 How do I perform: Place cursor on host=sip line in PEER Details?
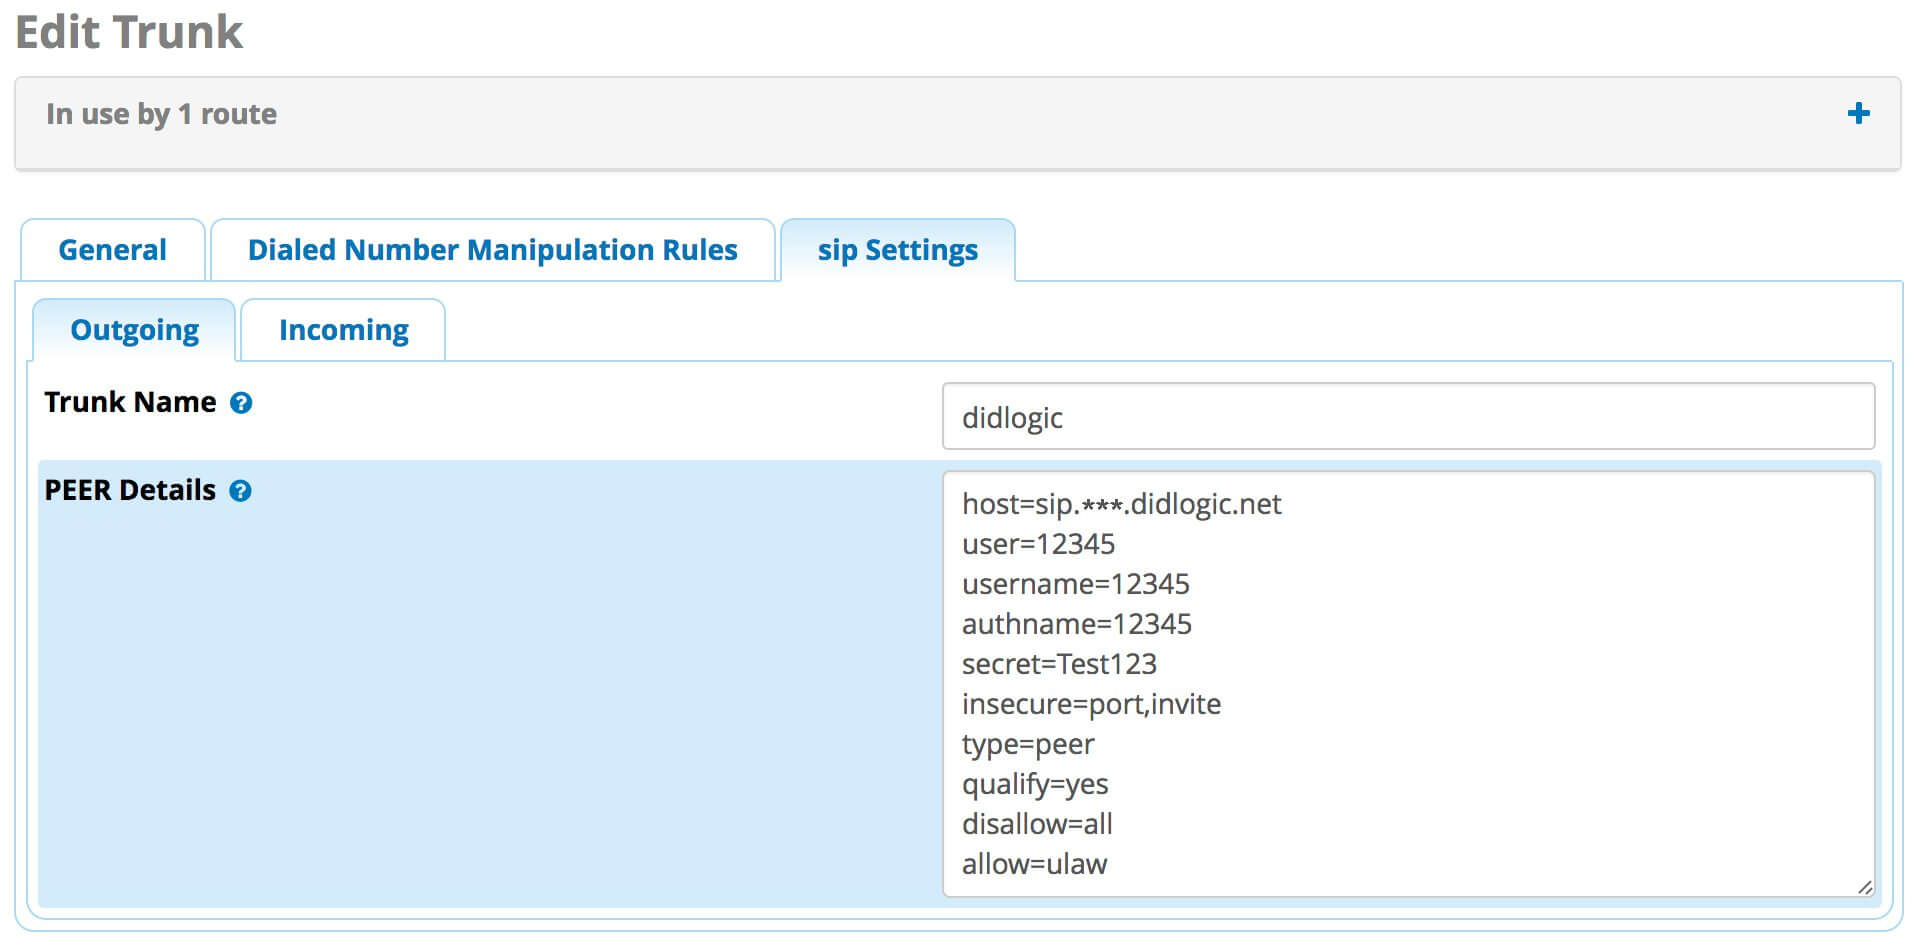[1120, 504]
